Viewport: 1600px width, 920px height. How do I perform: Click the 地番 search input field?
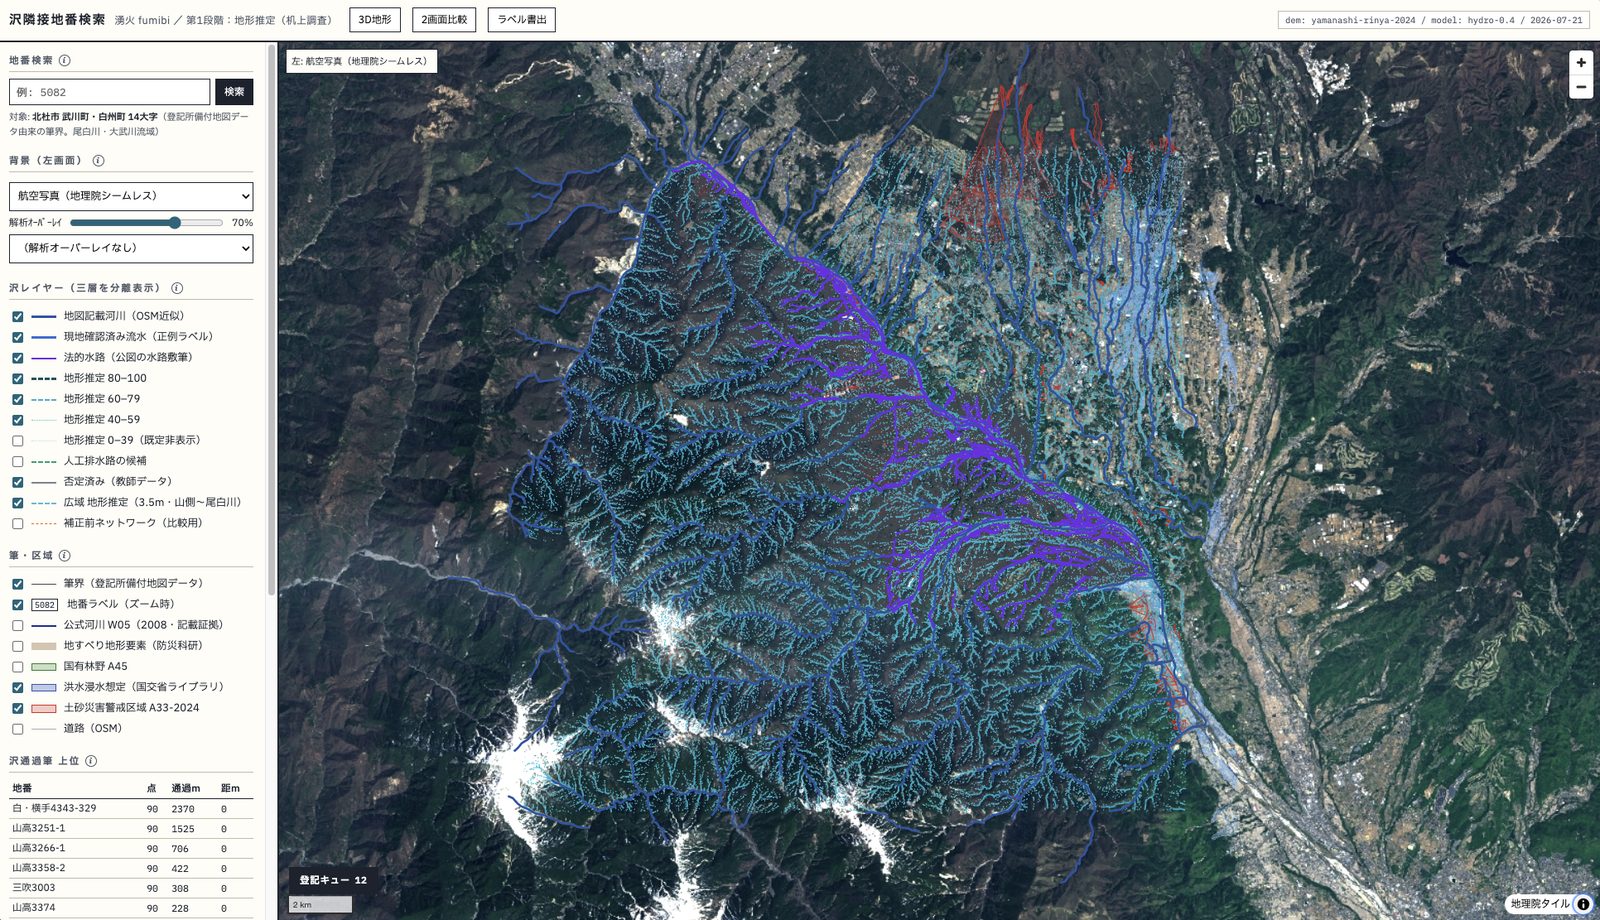(x=110, y=92)
